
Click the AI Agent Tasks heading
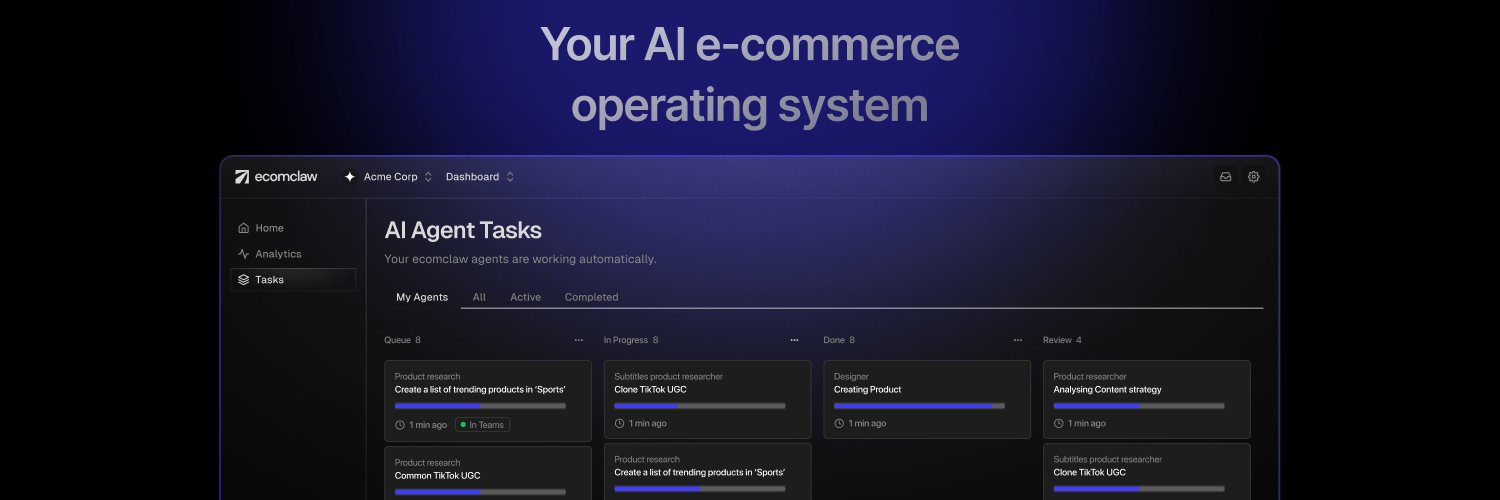tap(463, 230)
